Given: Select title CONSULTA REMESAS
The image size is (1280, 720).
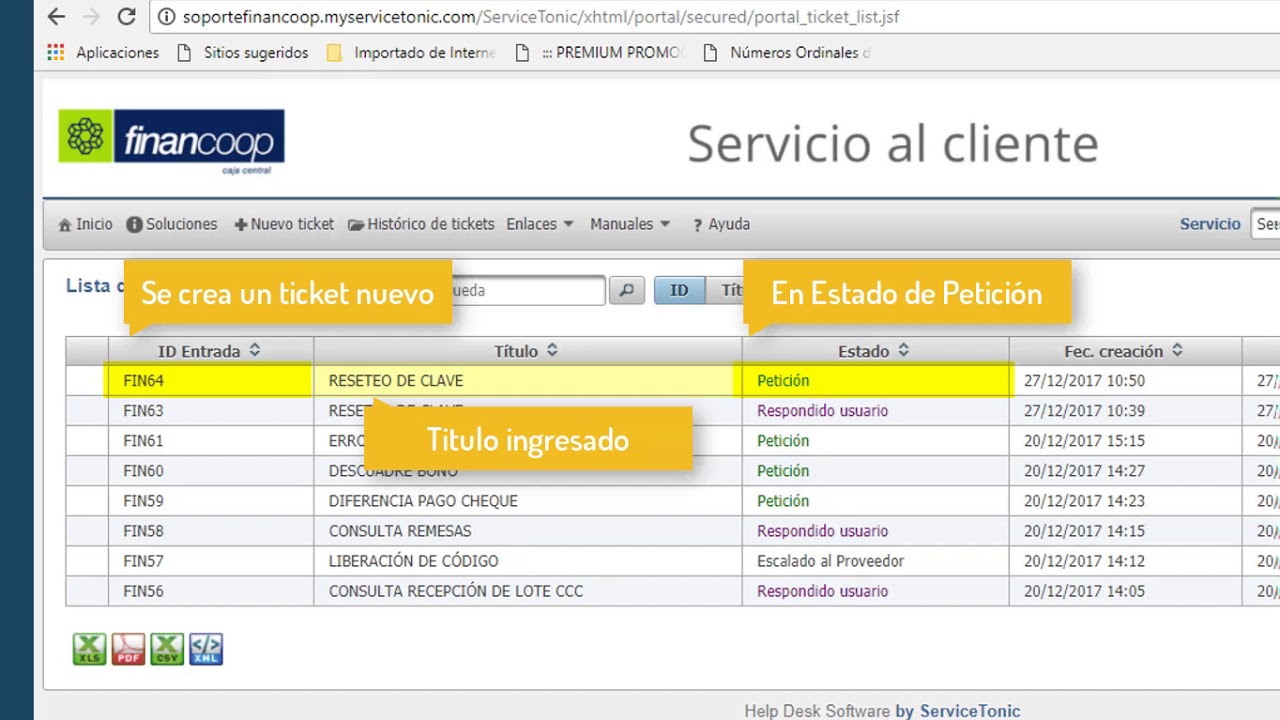Looking at the screenshot, I should pyautogui.click(x=400, y=531).
